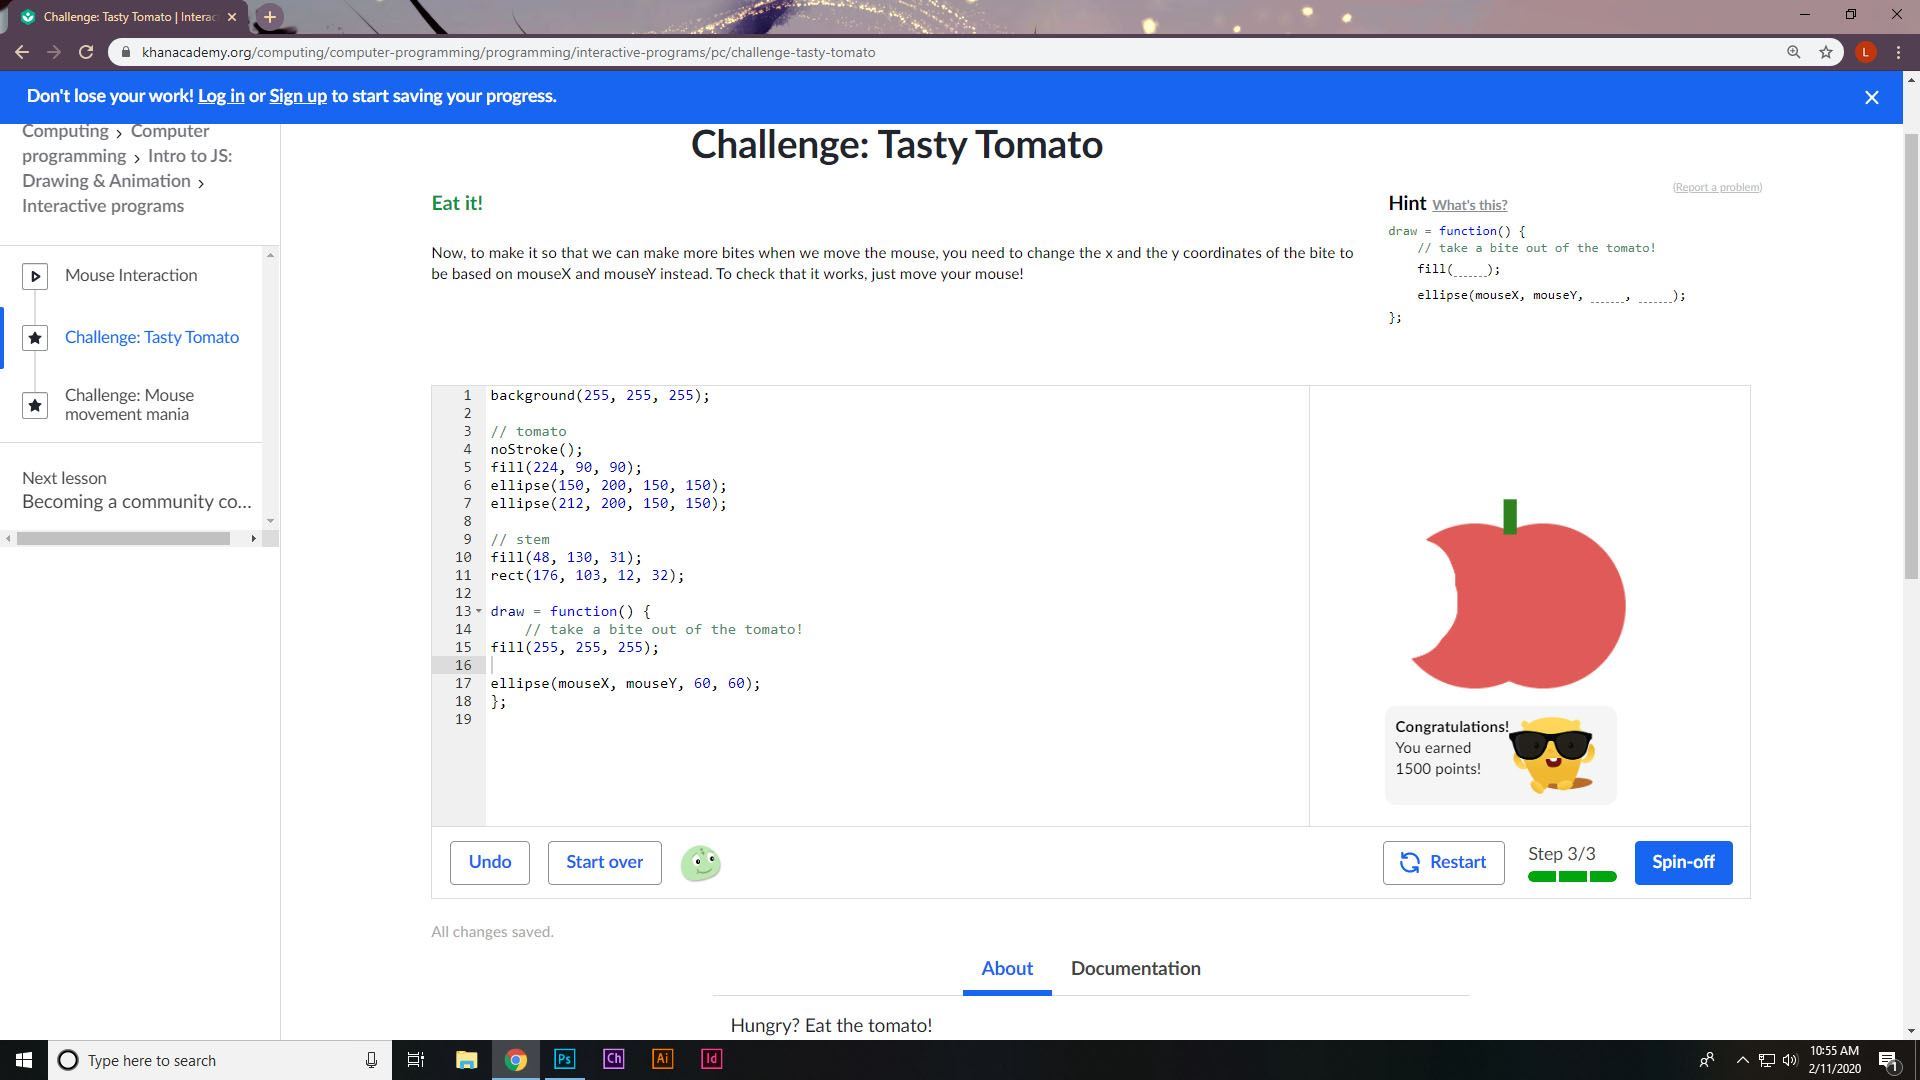1920x1080 pixels.
Task: Click the Restart button
Action: pos(1442,862)
